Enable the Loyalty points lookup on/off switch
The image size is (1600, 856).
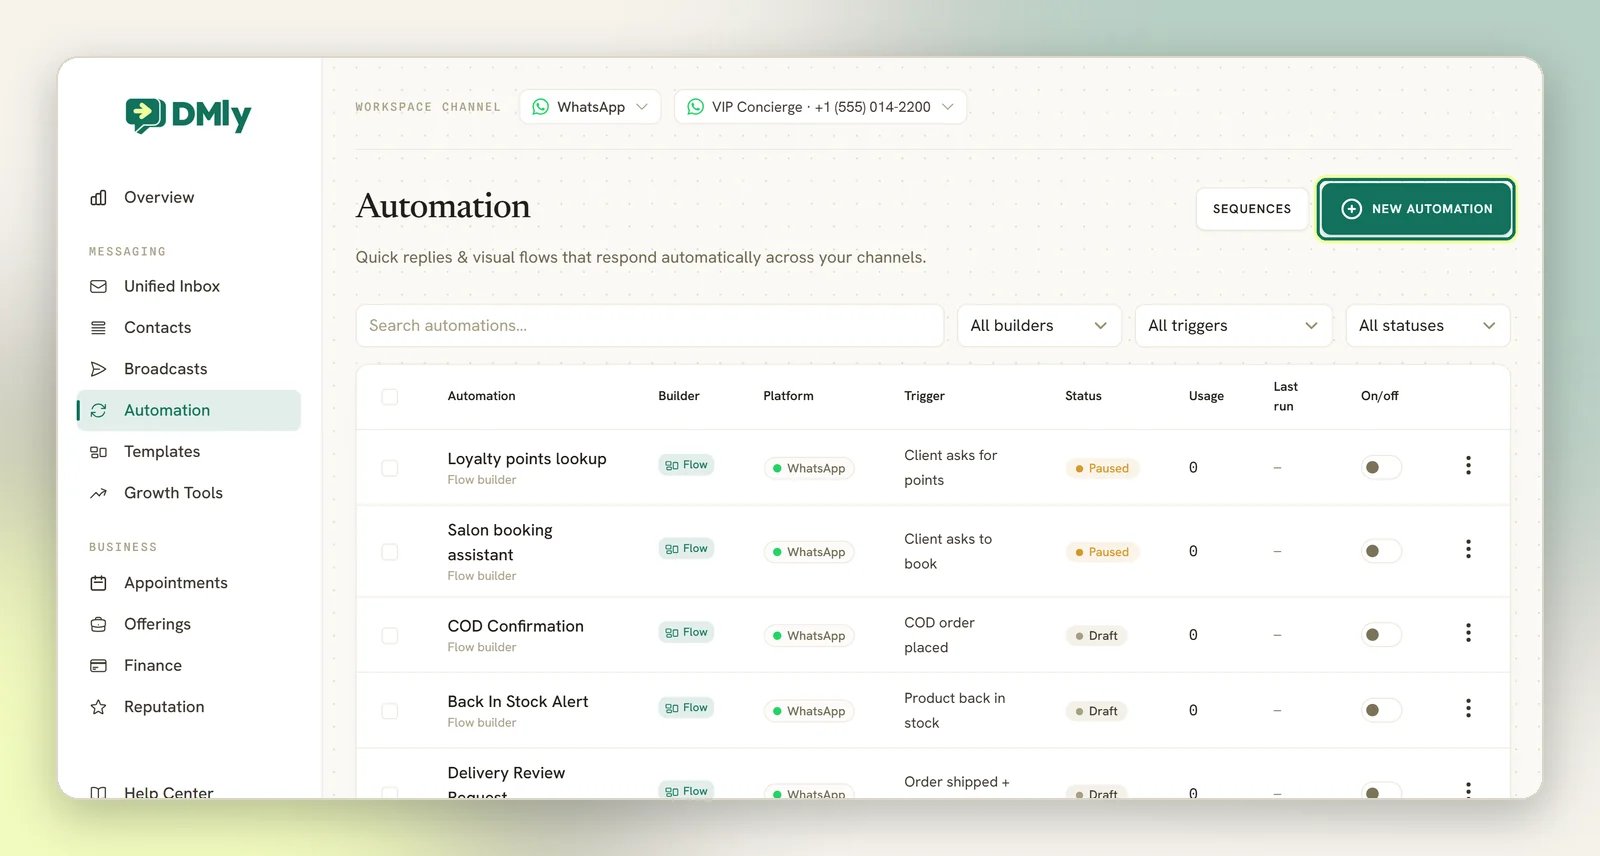point(1381,467)
